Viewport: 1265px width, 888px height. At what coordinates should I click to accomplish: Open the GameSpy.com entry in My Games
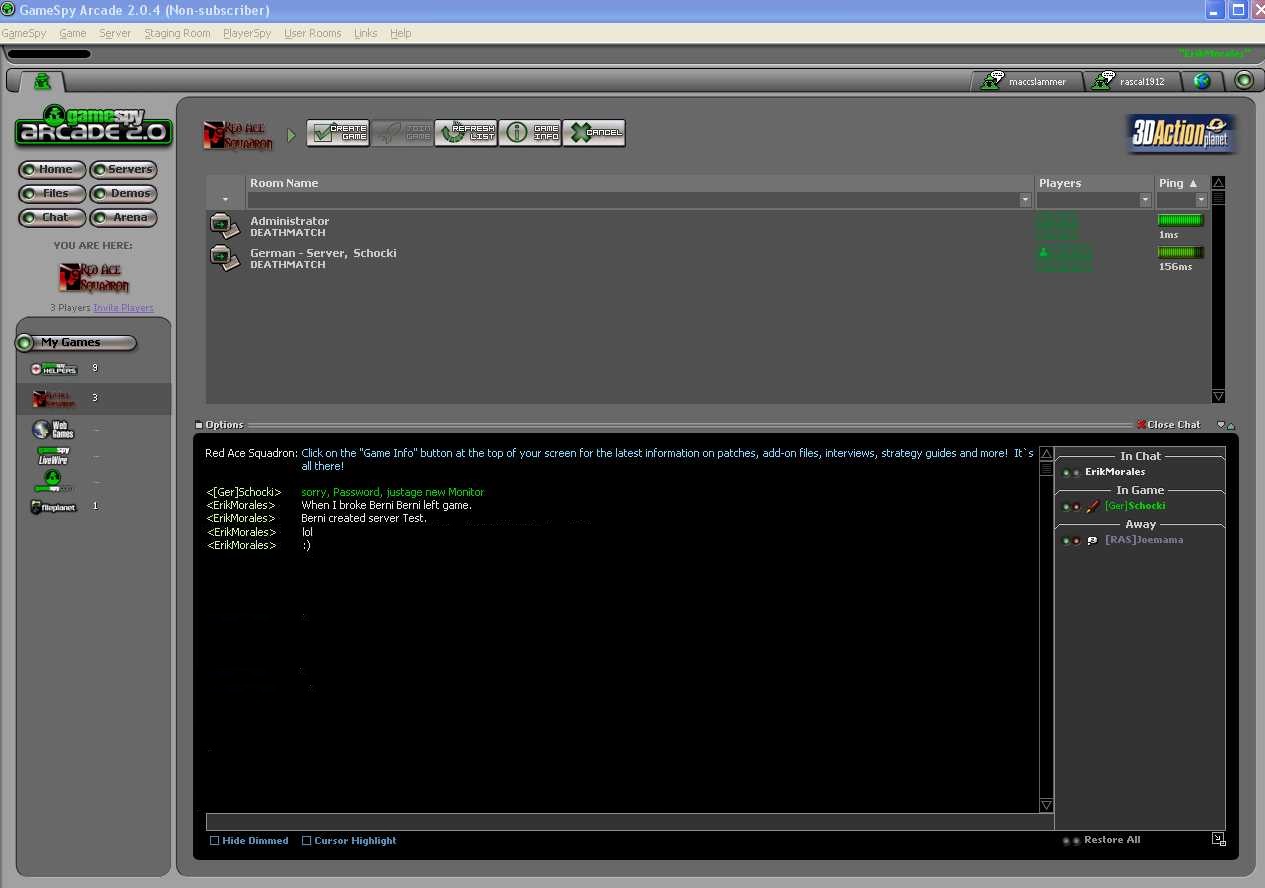click(x=55, y=482)
